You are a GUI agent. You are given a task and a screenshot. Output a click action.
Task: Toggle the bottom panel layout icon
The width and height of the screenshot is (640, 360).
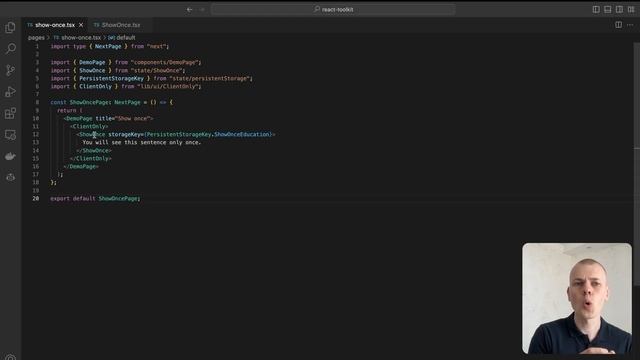607,9
